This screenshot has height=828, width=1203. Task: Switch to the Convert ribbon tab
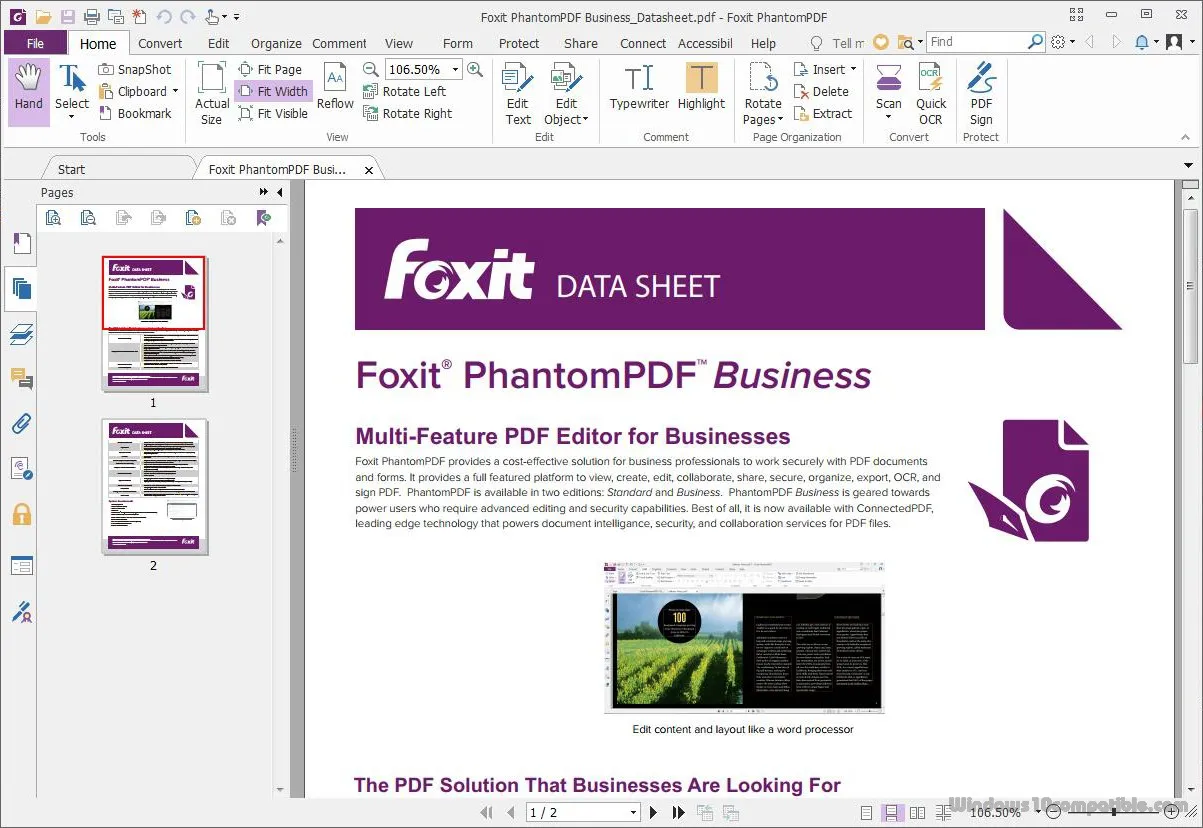160,43
